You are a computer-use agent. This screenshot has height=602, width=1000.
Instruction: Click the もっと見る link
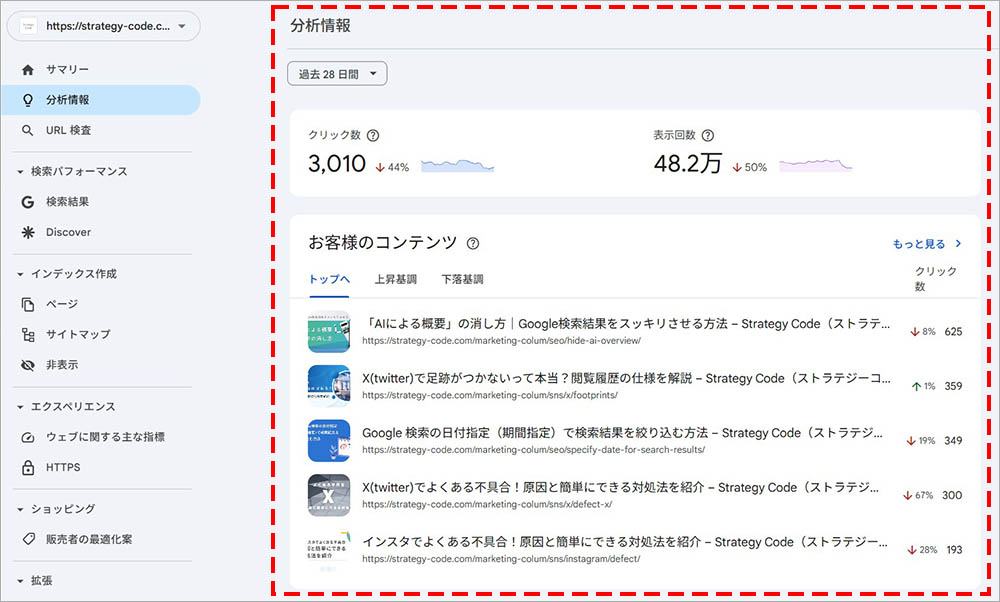[x=926, y=243]
